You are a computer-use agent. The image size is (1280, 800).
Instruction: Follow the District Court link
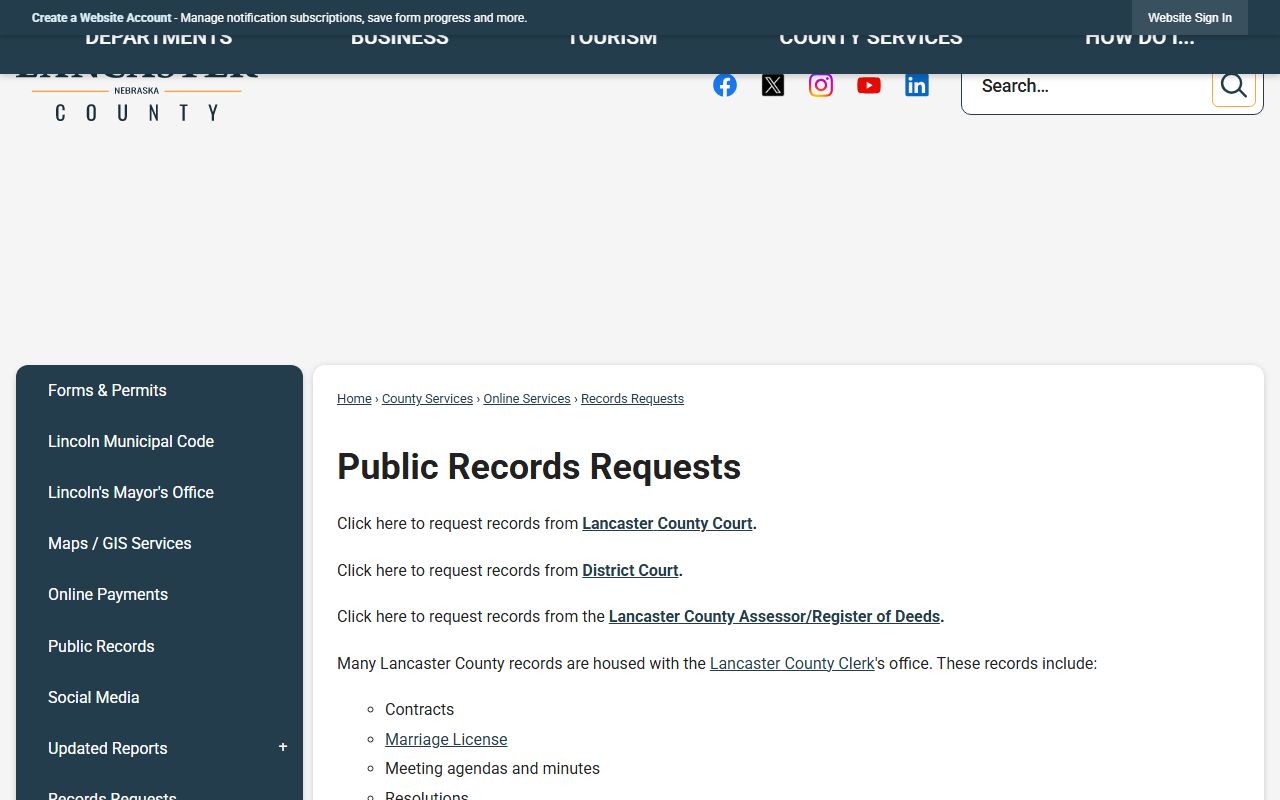tap(631, 571)
